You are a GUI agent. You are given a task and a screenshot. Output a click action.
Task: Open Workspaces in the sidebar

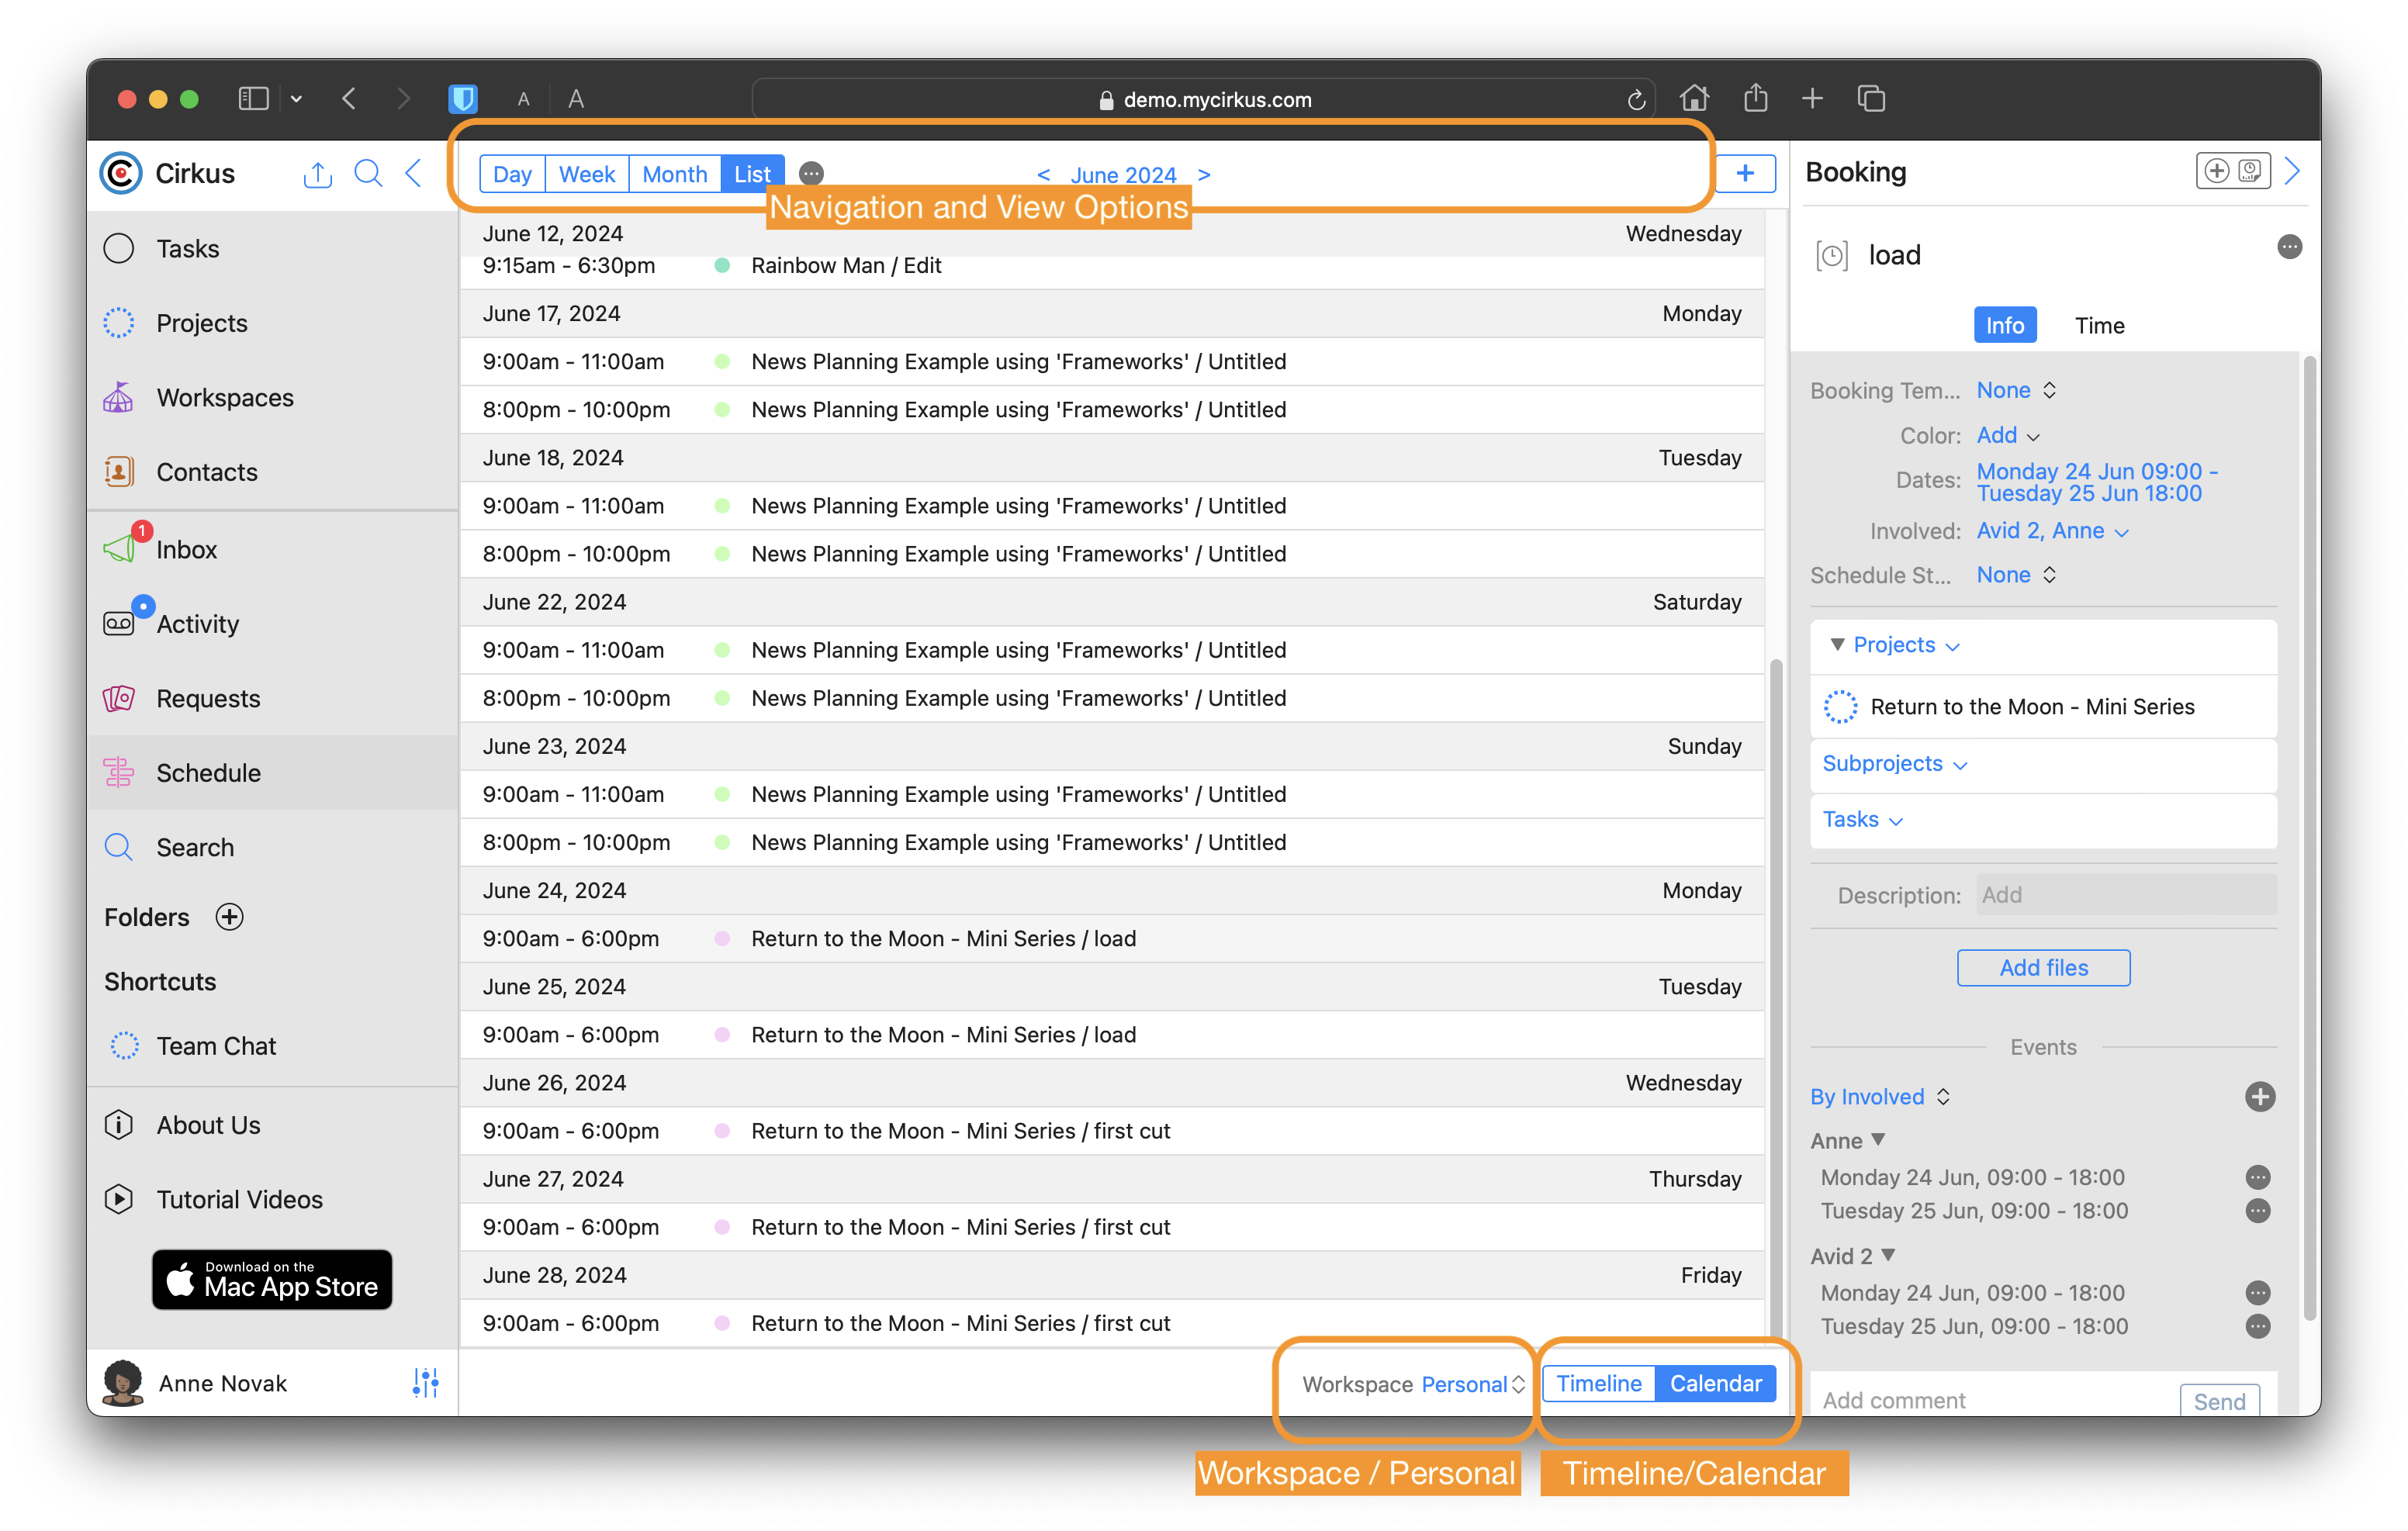(224, 397)
